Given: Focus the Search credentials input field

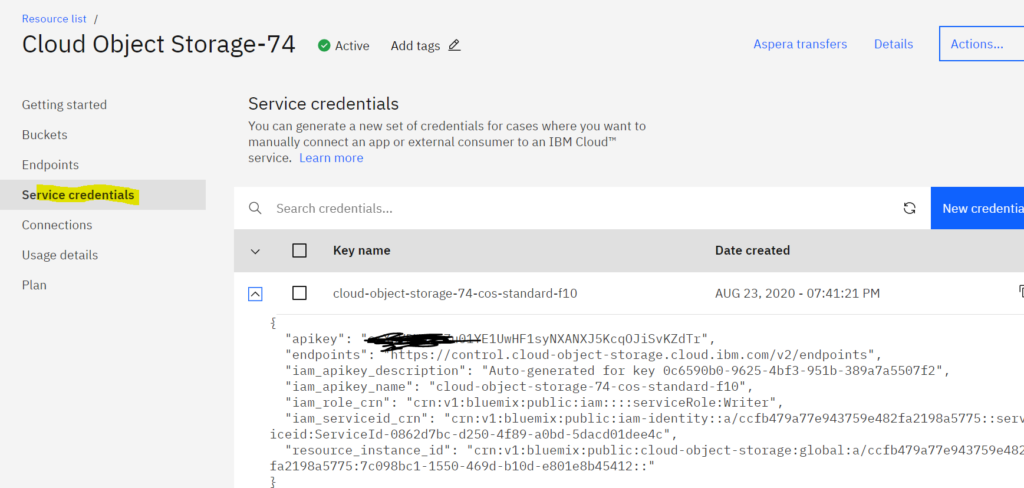Looking at the screenshot, I should tap(581, 208).
